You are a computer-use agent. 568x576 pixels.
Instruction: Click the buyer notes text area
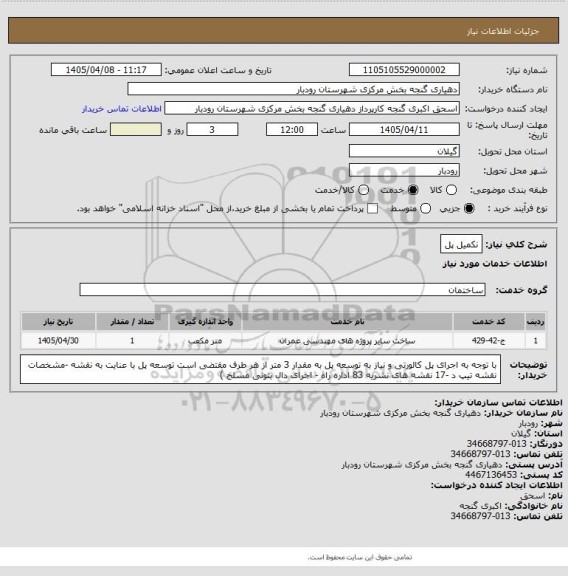pos(260,370)
